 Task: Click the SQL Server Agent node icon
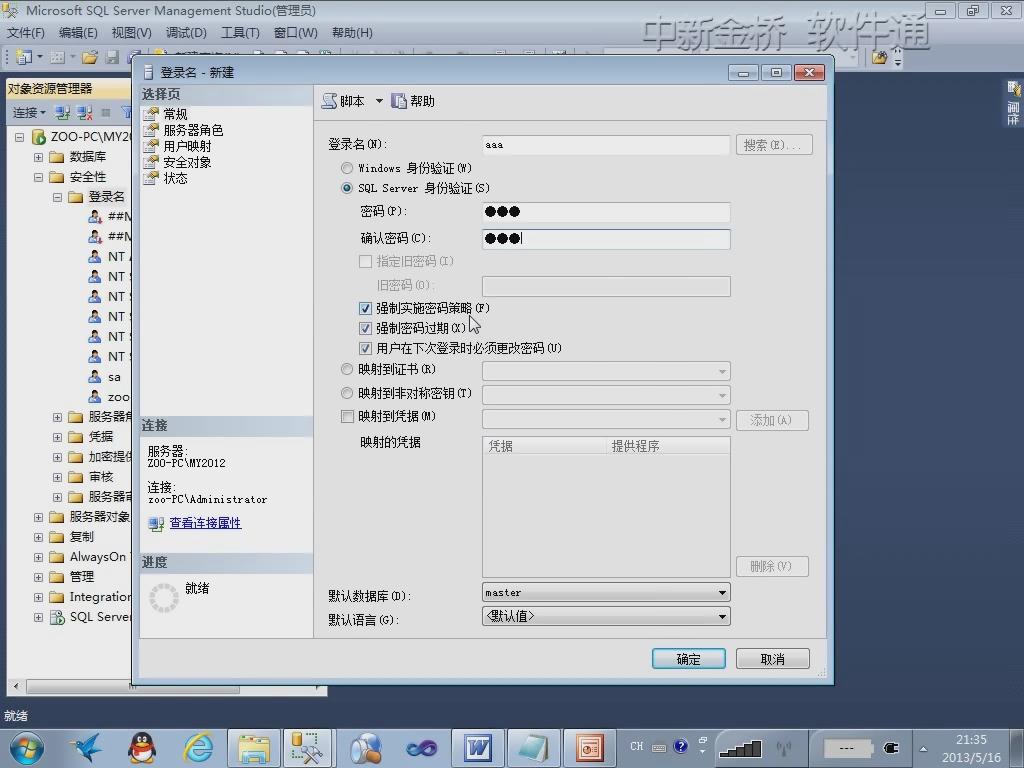coord(57,617)
